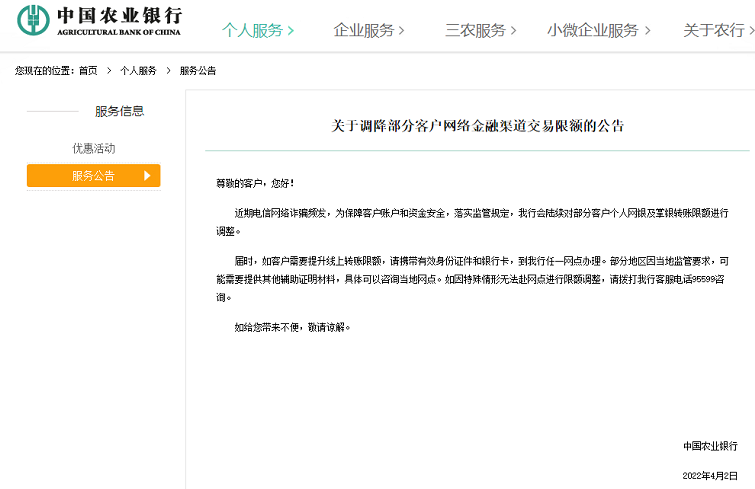
Task: Expand the chevron next to 企业服务
Action: 402,31
